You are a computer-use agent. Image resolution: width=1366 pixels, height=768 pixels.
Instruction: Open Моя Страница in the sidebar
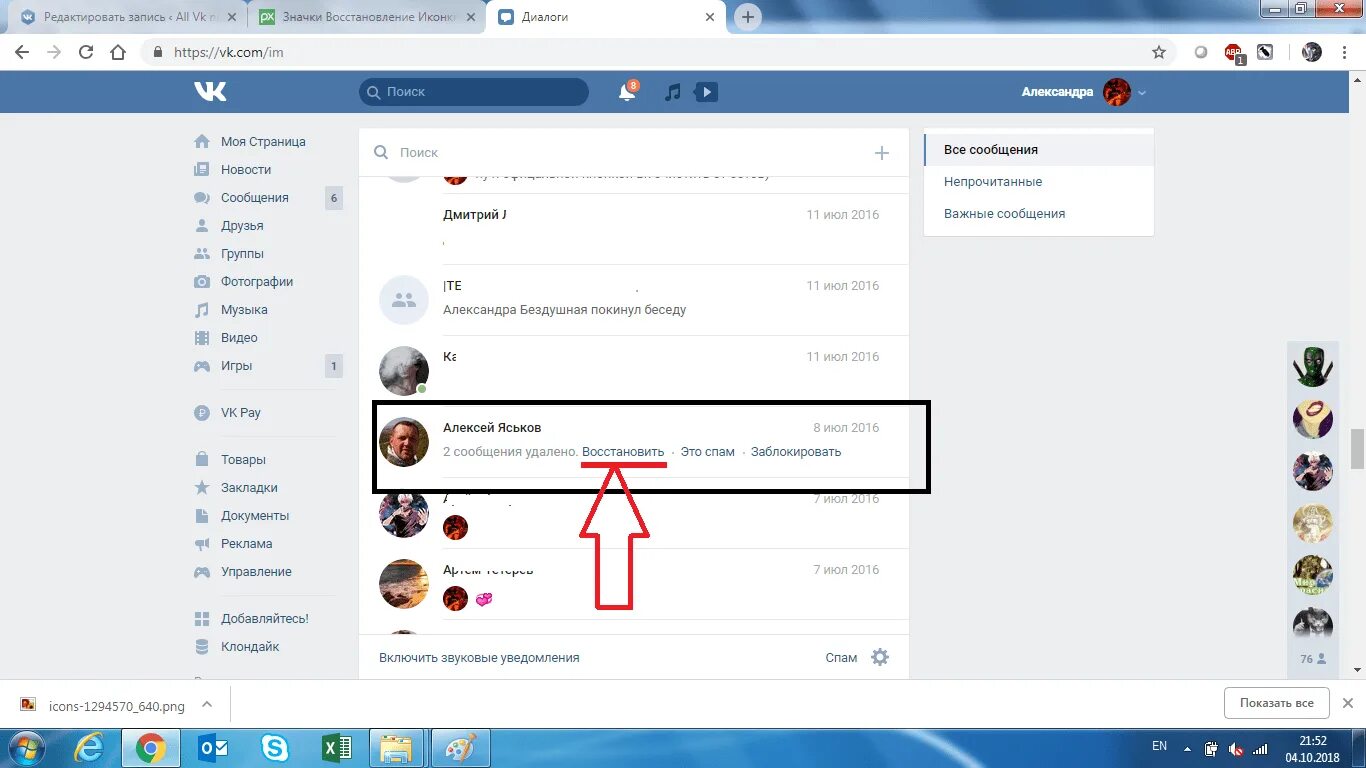pos(263,142)
